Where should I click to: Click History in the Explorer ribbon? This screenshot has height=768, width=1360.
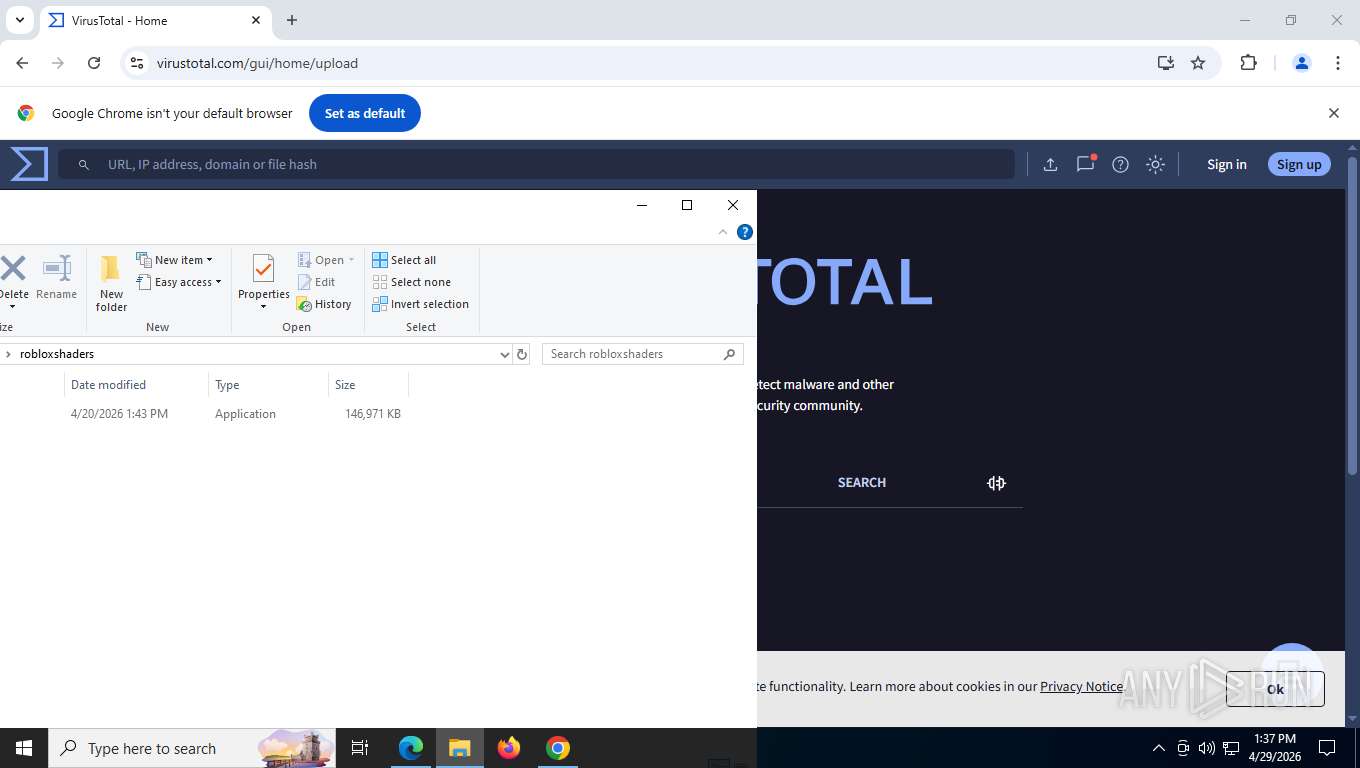coord(325,304)
